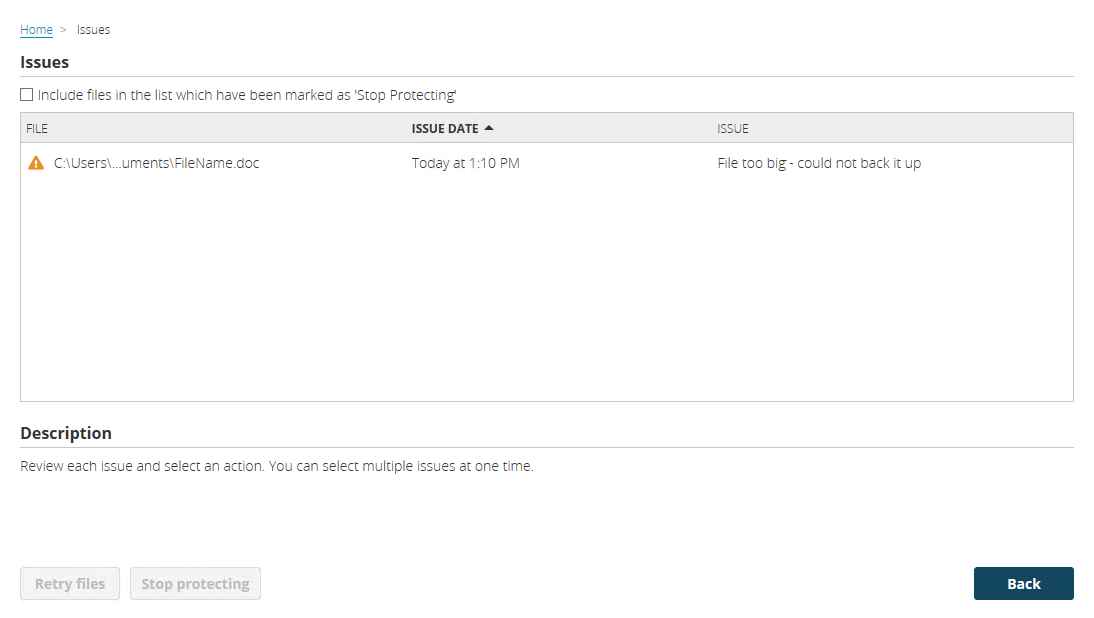
Task: Sort the issues by the ISSUE column
Action: coord(732,128)
